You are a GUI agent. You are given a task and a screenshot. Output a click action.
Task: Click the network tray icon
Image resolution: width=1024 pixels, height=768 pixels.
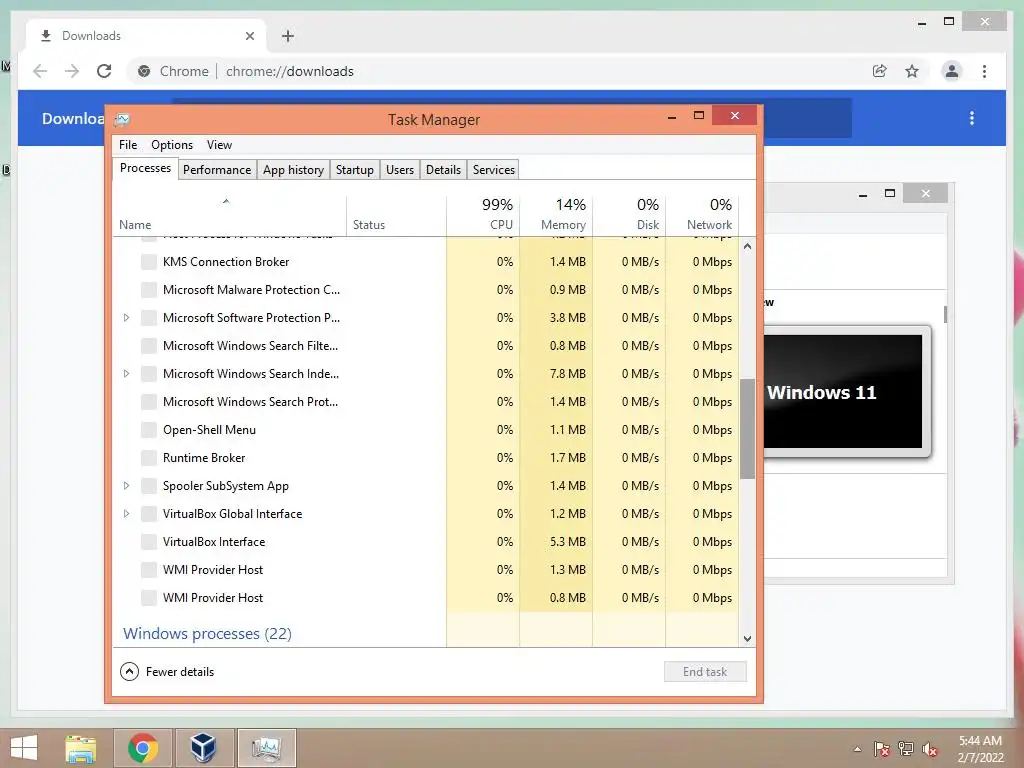click(906, 749)
